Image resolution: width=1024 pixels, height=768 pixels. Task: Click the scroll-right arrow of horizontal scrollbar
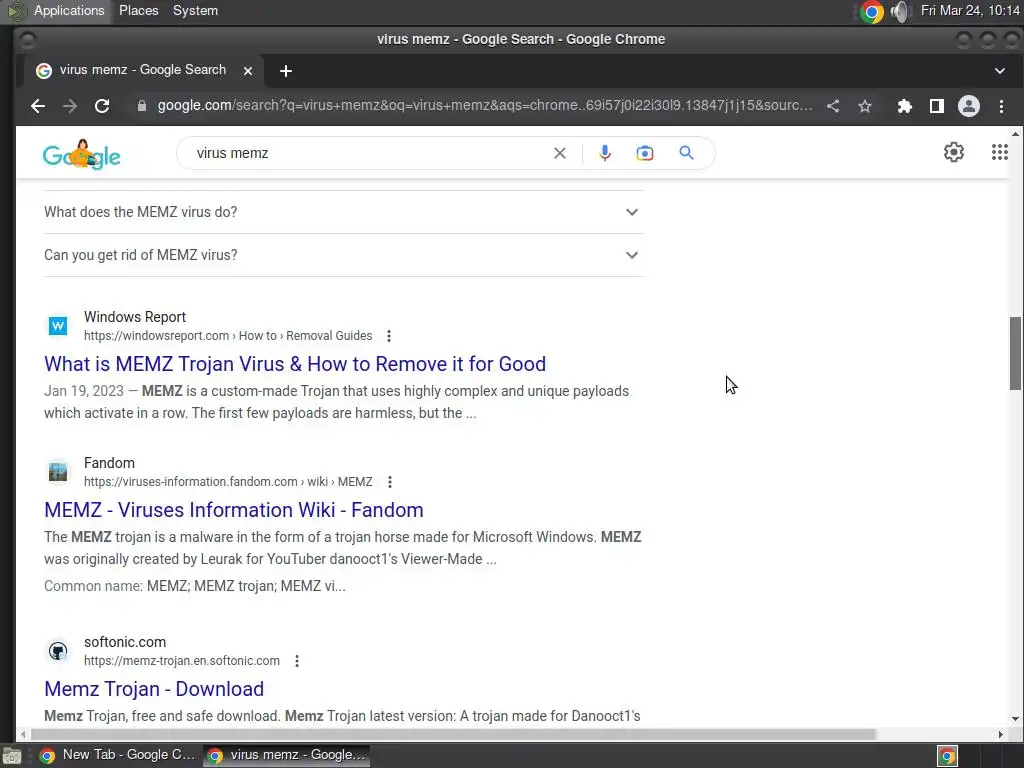click(1000, 734)
